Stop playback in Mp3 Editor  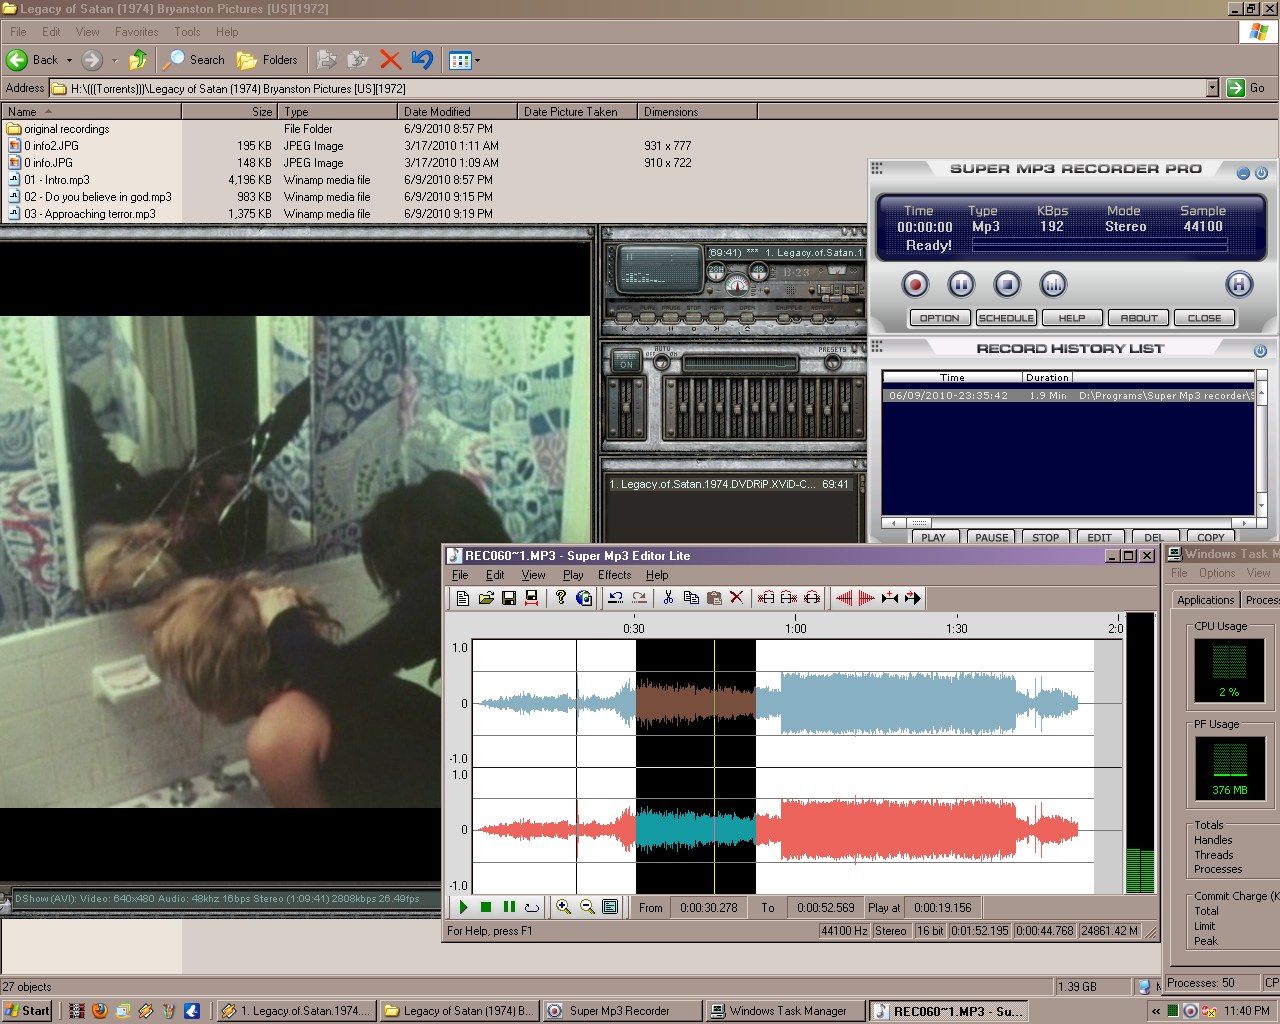tap(486, 907)
